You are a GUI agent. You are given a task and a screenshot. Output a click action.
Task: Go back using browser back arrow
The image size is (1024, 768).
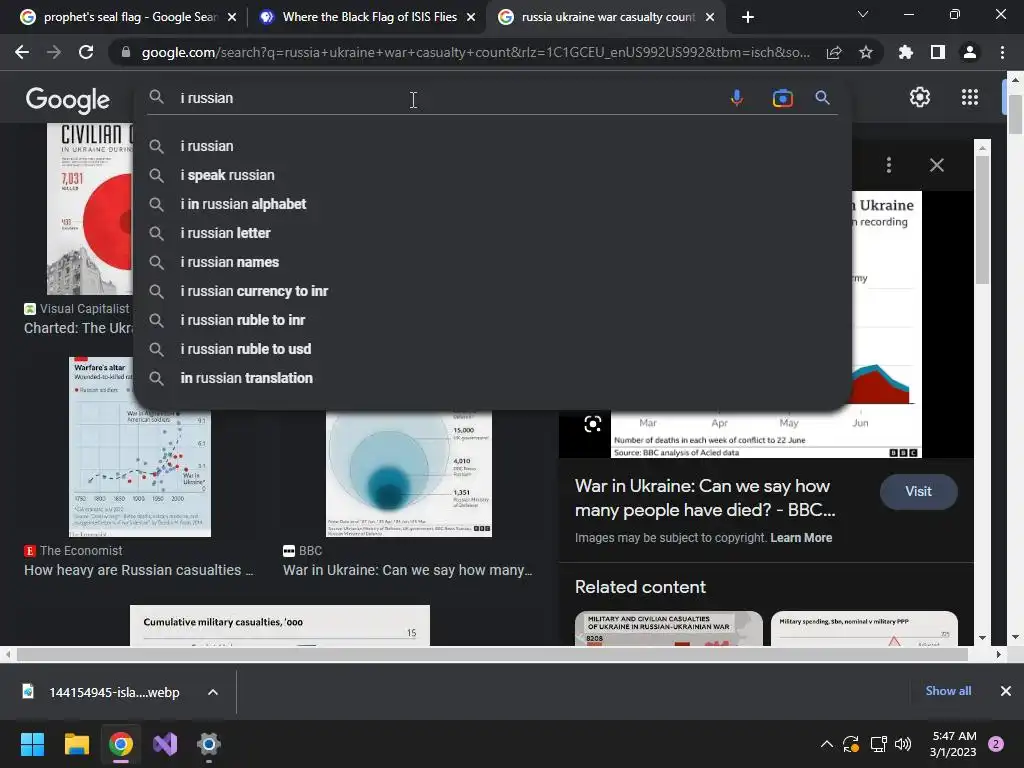pyautogui.click(x=22, y=52)
